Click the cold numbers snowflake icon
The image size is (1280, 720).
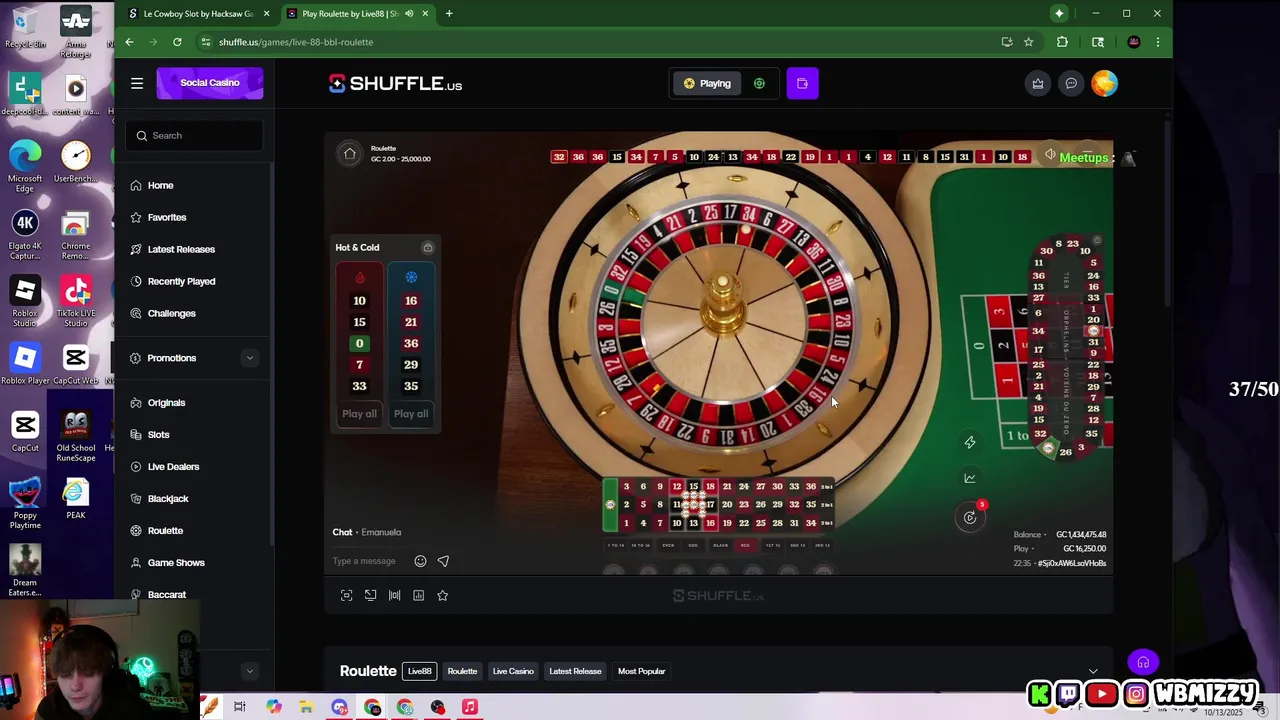click(411, 278)
